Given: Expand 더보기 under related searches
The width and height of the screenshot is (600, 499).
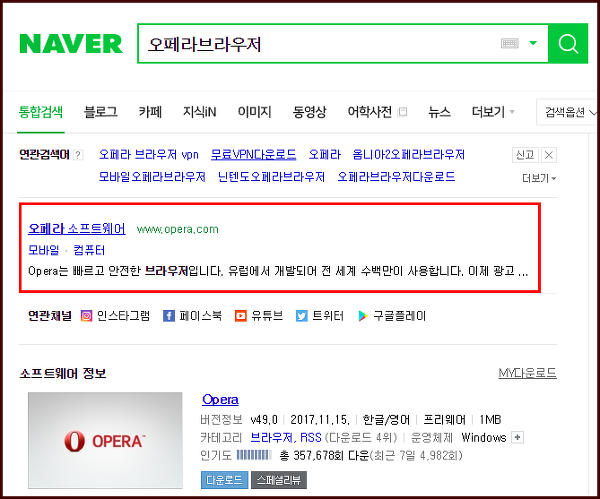Looking at the screenshot, I should coord(539,178).
